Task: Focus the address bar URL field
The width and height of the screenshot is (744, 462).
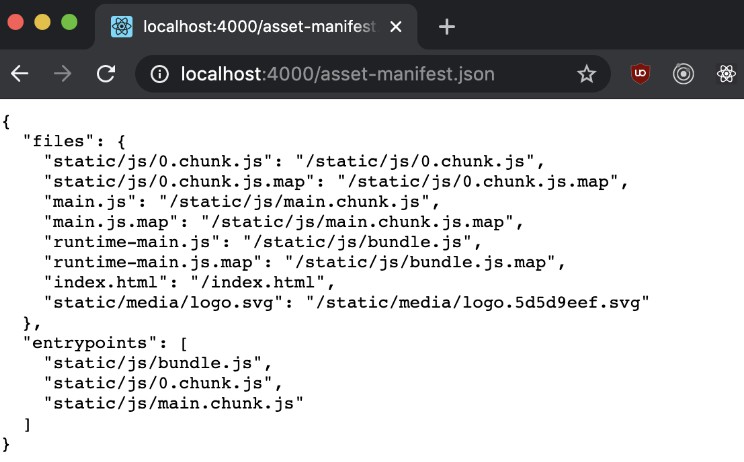Action: pyautogui.click(x=340, y=74)
